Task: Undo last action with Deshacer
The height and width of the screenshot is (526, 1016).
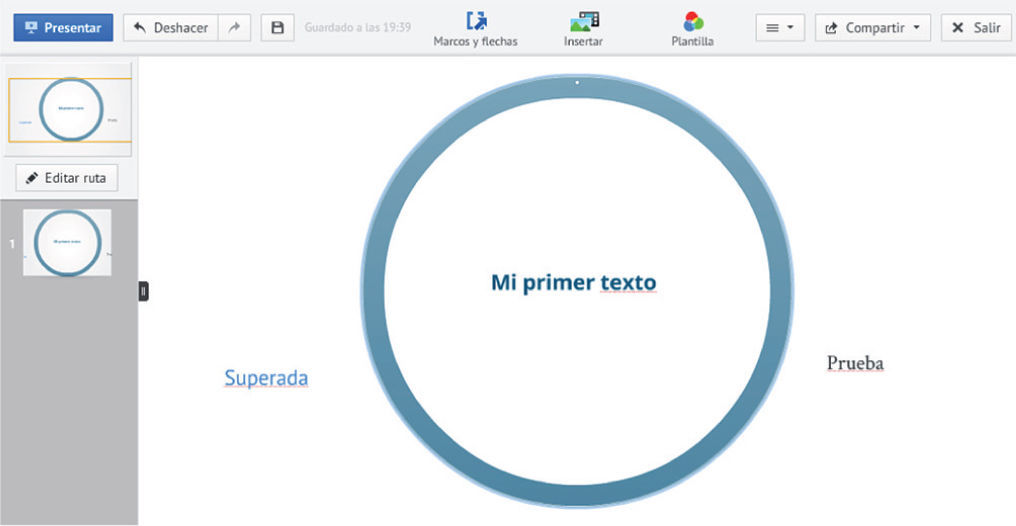Action: [170, 28]
